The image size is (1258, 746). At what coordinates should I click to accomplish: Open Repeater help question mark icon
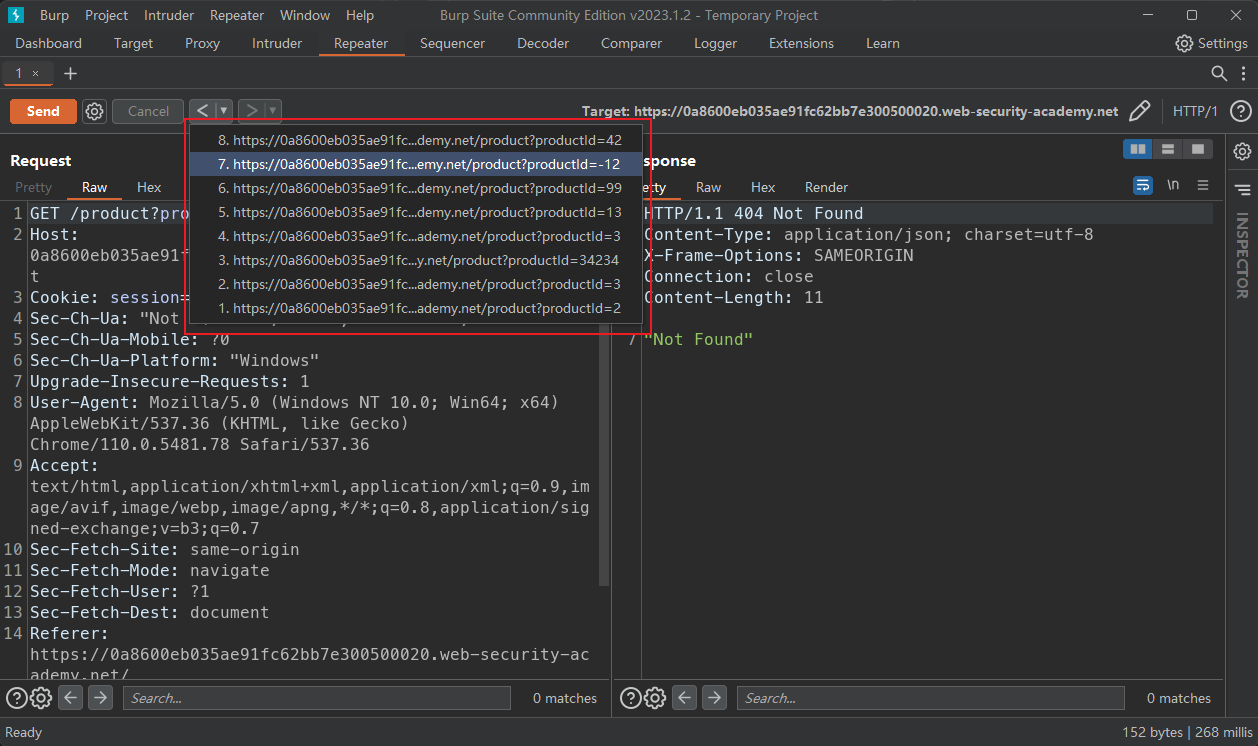click(x=1241, y=111)
